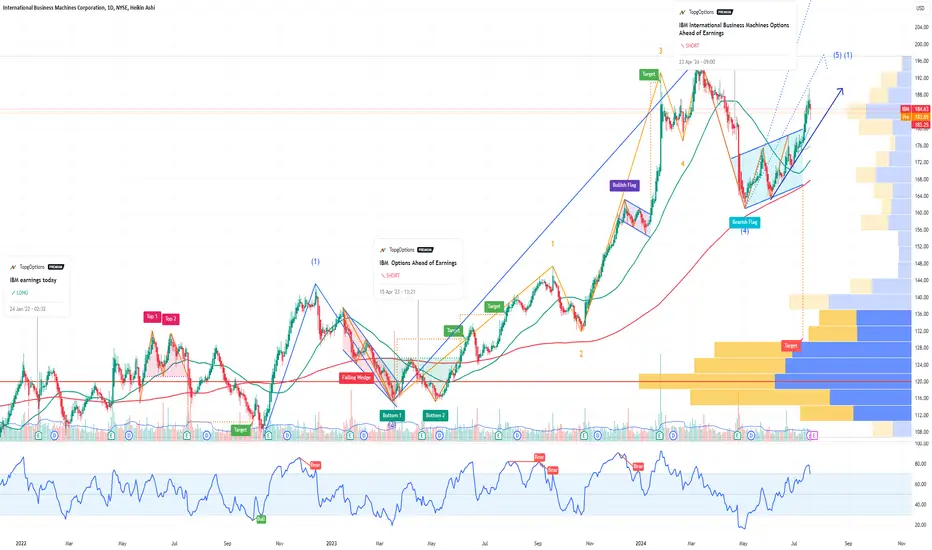Click green Target label beside orange wave 3

[x=648, y=74]
